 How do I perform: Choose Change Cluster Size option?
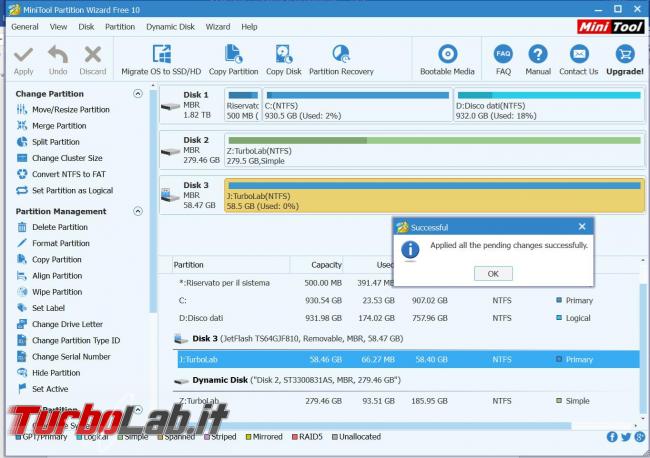click(59, 158)
